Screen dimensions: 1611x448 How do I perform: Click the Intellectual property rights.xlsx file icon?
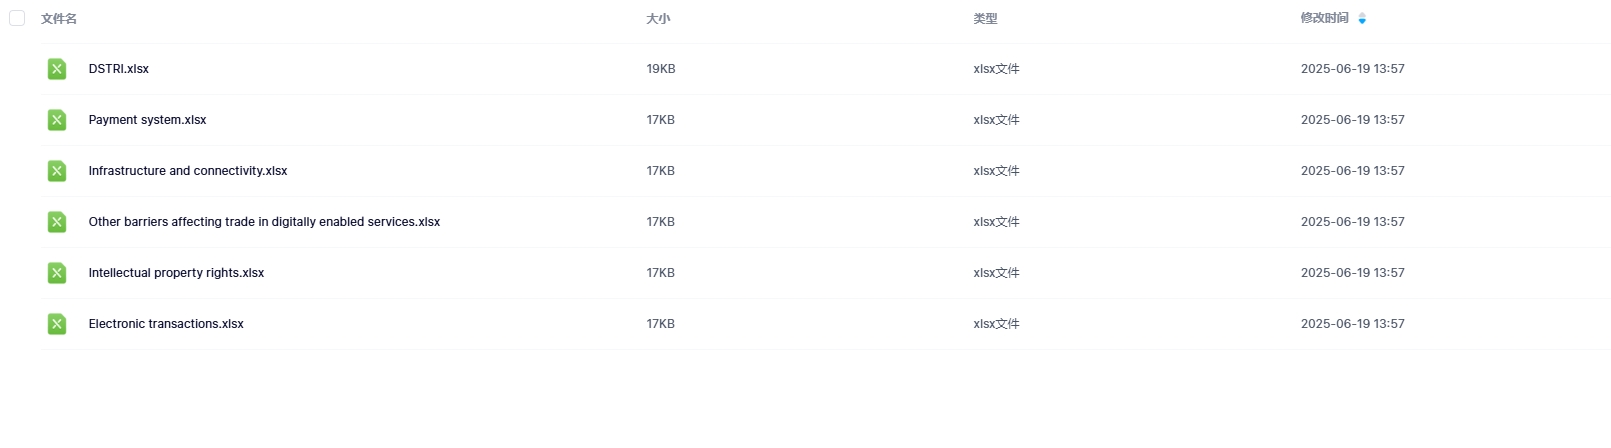57,273
